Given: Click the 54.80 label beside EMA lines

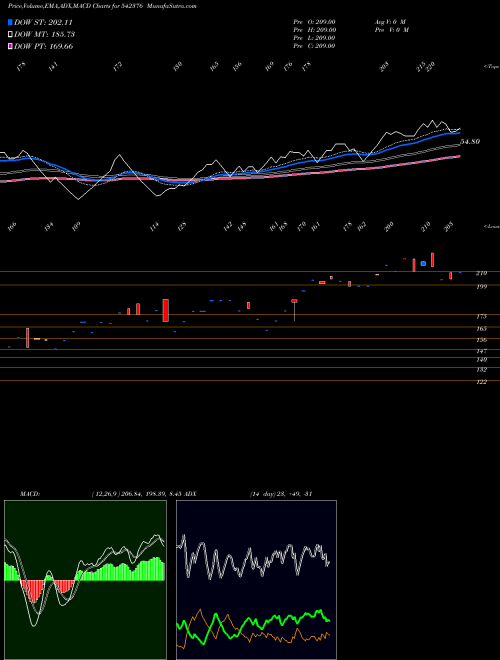Looking at the screenshot, I should coord(470,142).
